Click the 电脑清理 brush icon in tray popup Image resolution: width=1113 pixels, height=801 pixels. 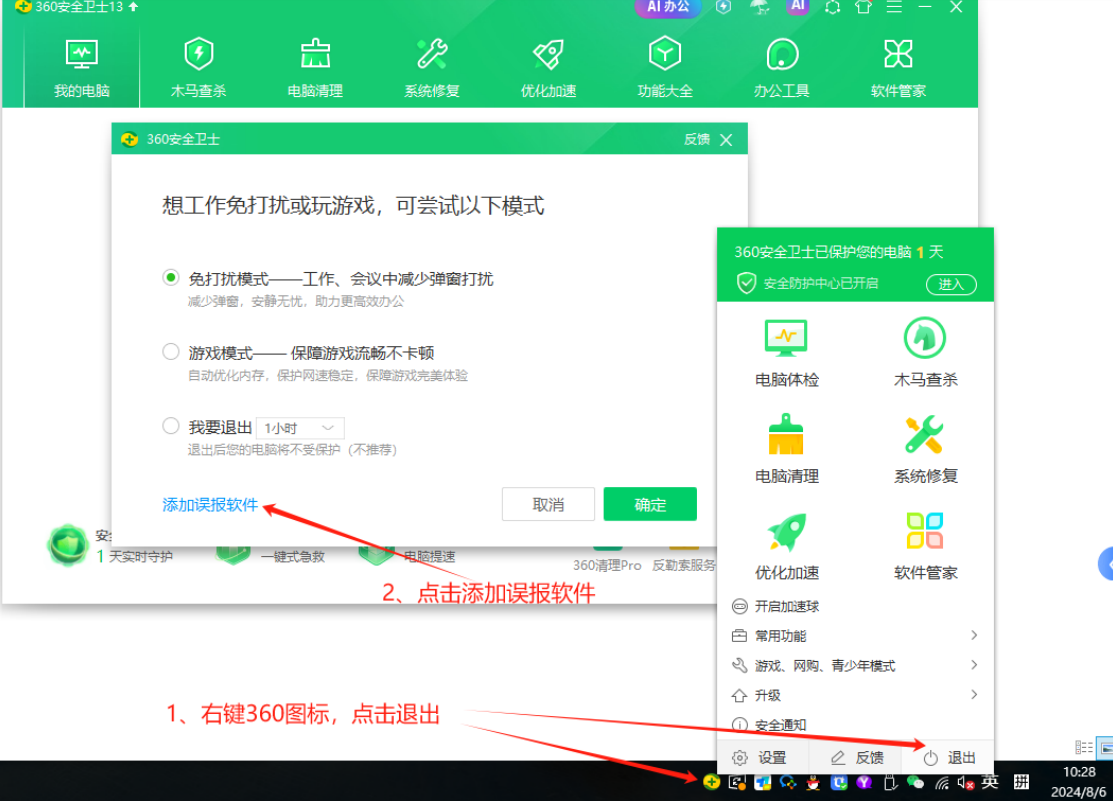(x=786, y=434)
